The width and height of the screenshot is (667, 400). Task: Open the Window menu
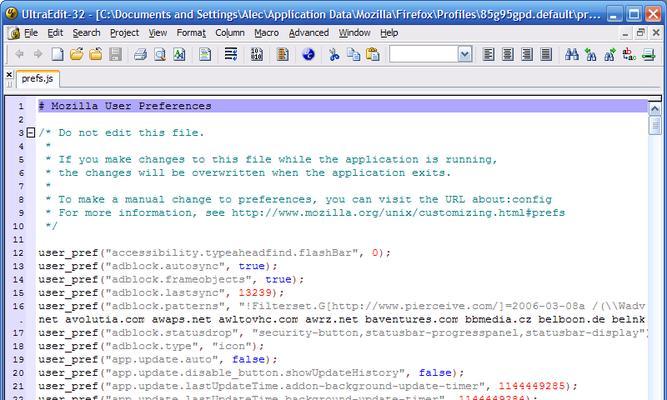coord(354,33)
